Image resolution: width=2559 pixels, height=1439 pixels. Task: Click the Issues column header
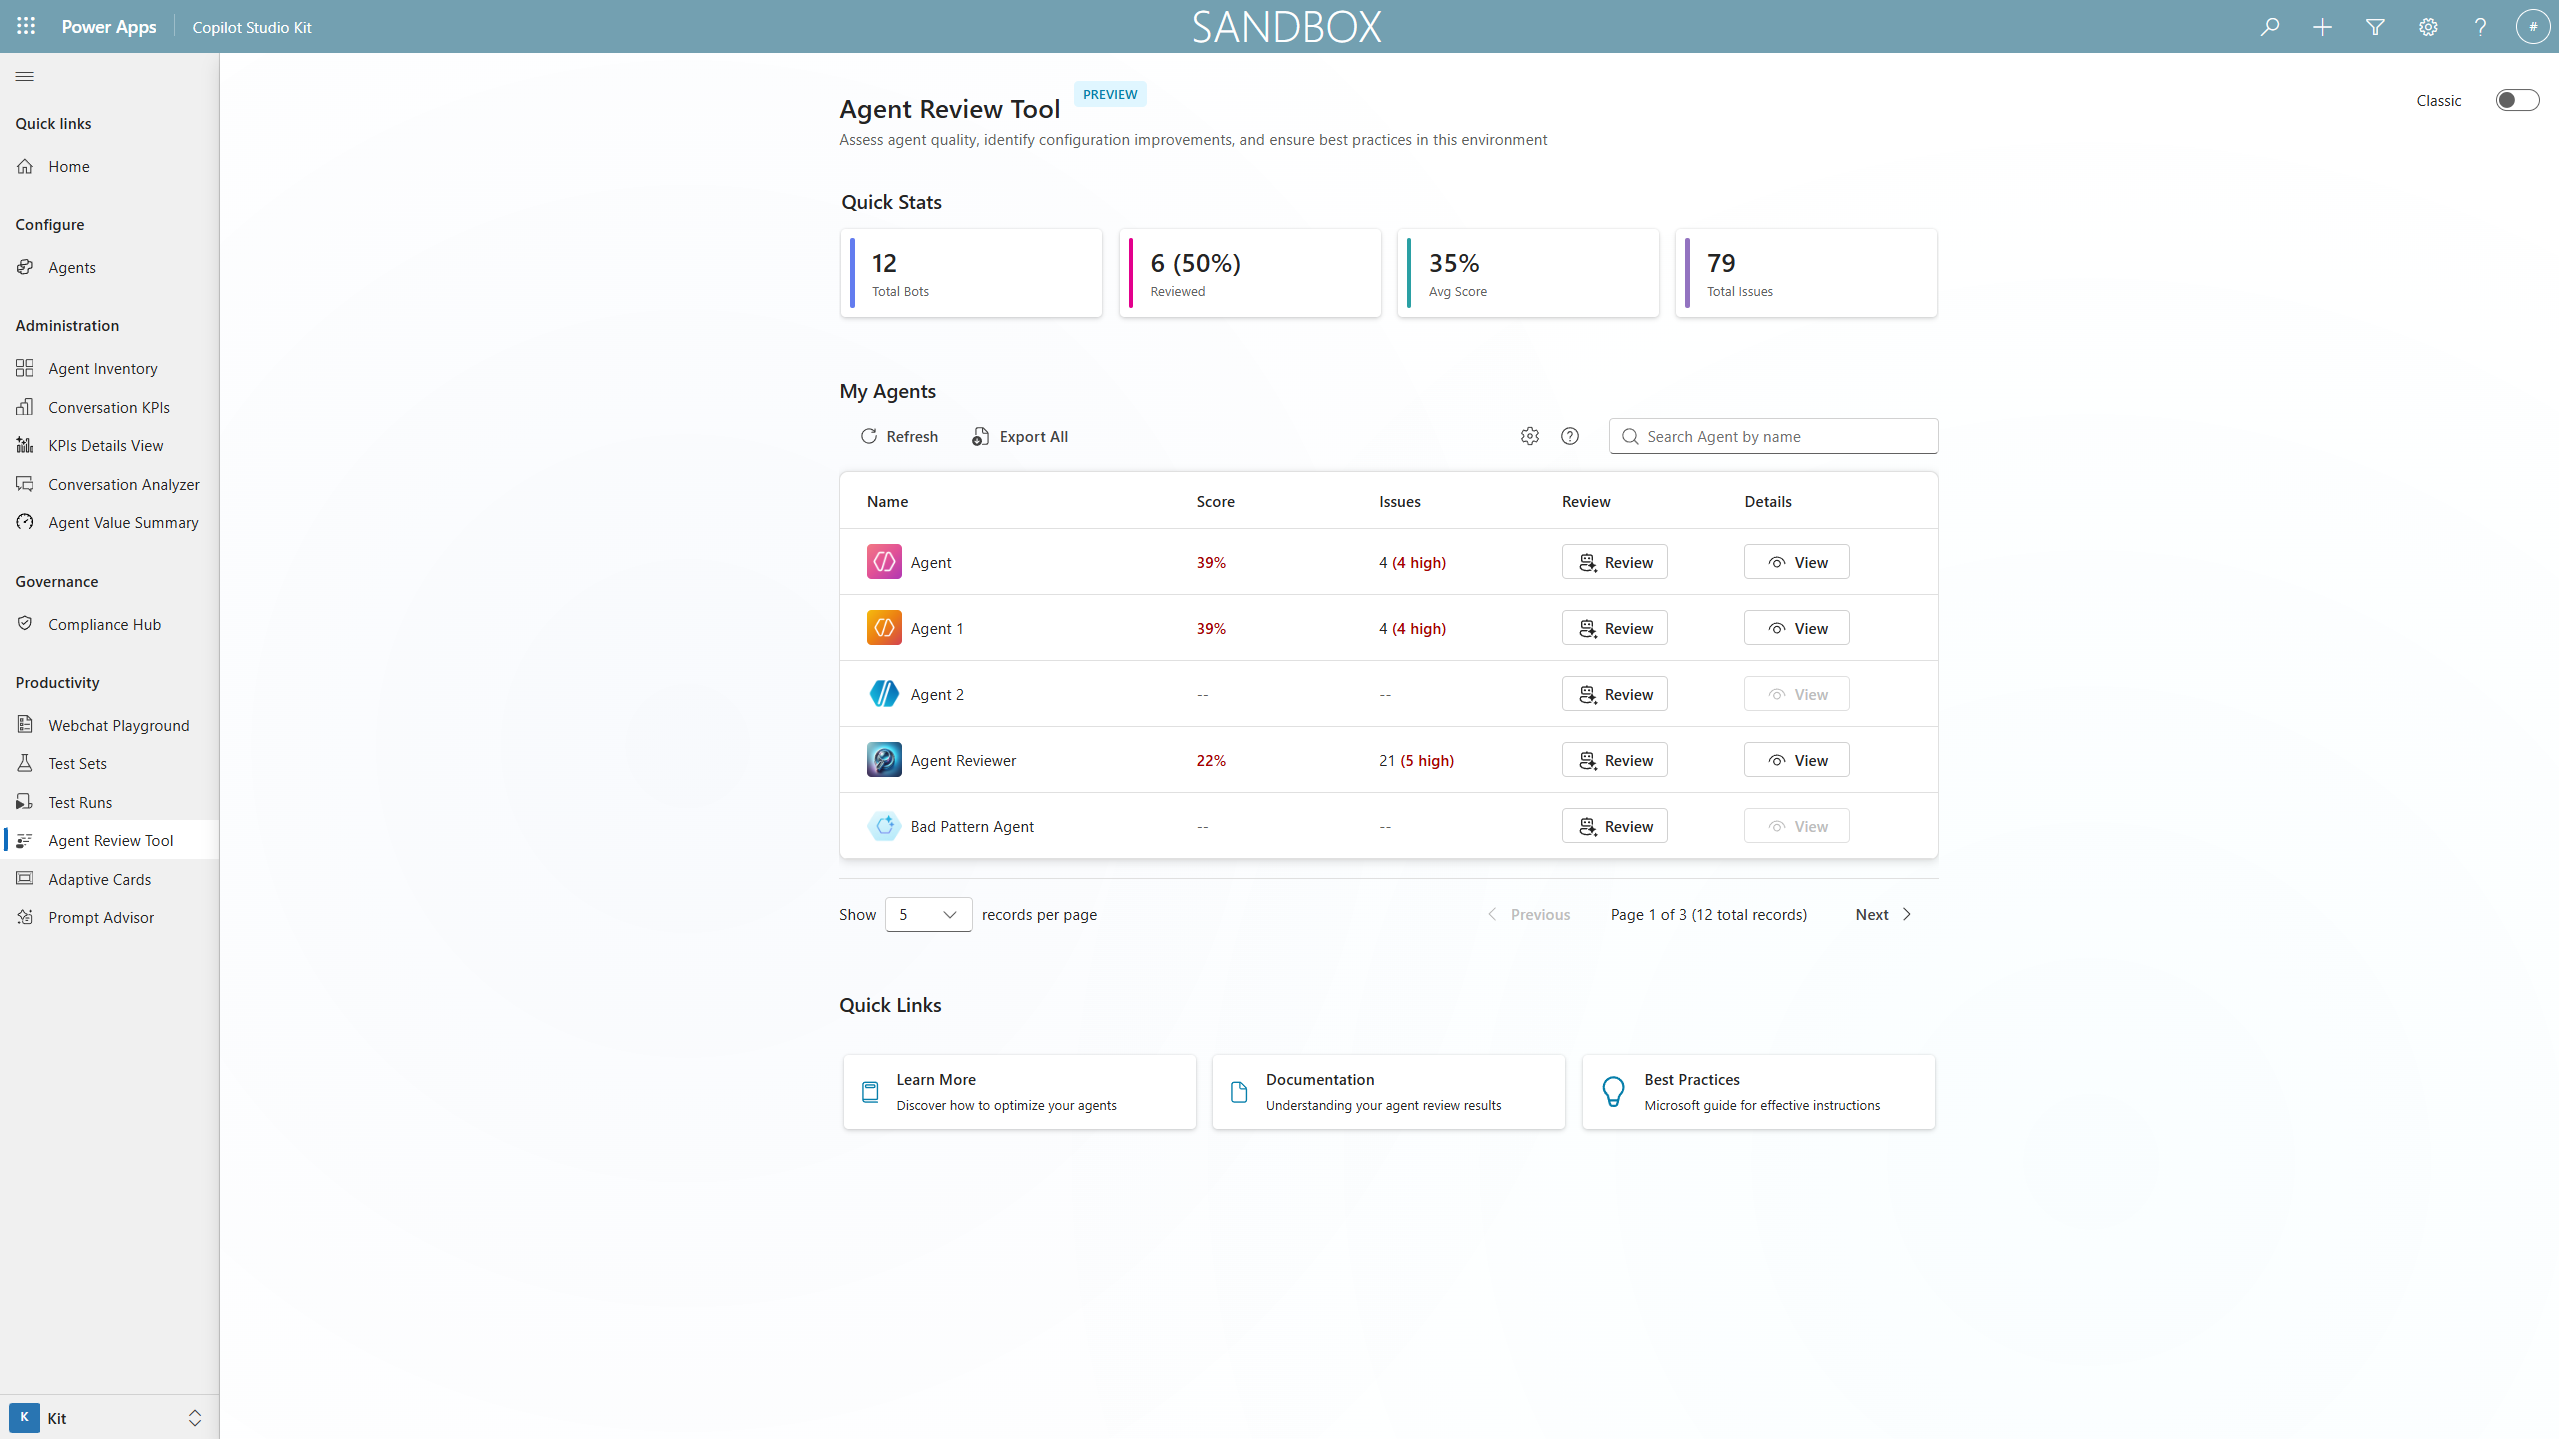(x=1399, y=501)
